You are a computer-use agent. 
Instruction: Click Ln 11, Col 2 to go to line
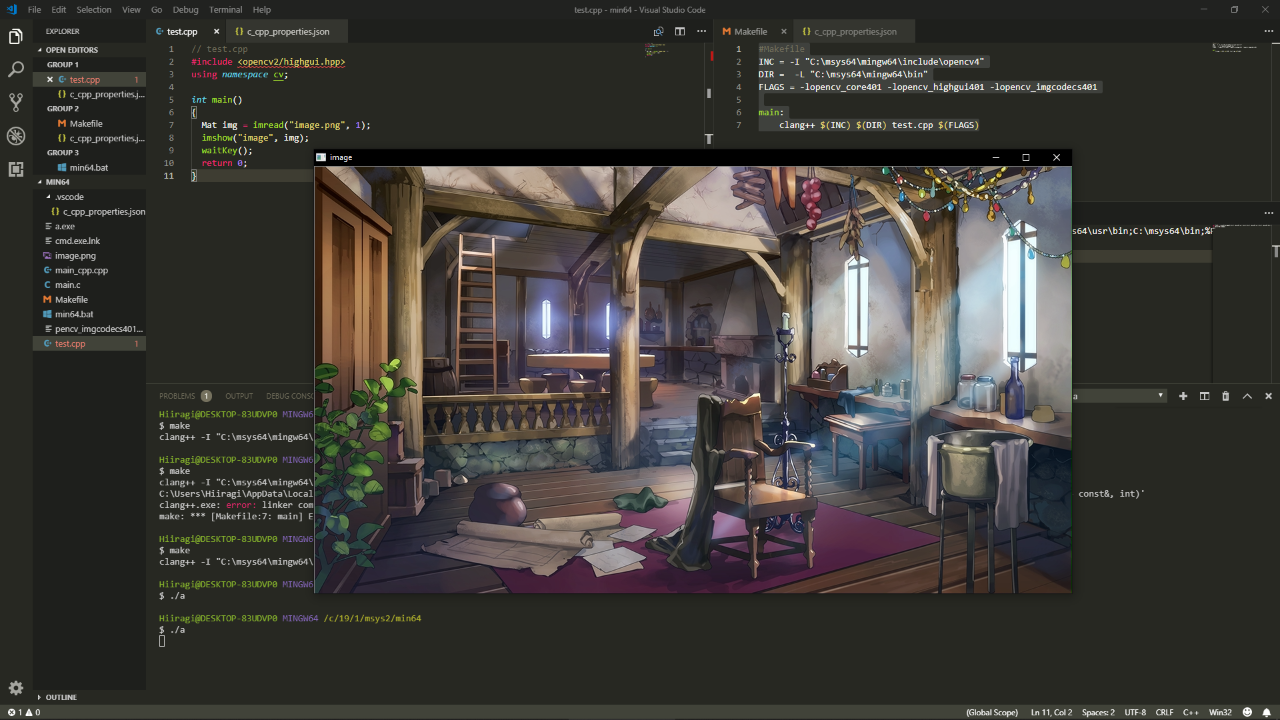1051,712
